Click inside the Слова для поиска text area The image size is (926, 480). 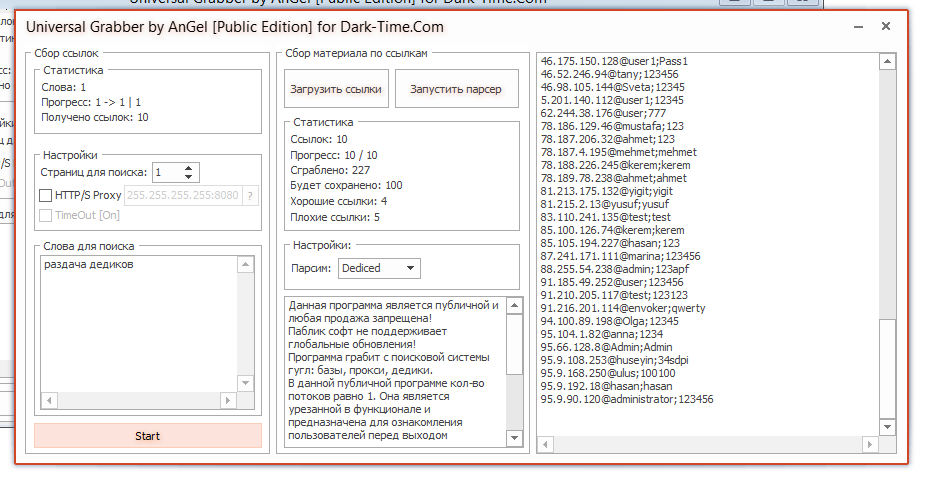click(139, 323)
